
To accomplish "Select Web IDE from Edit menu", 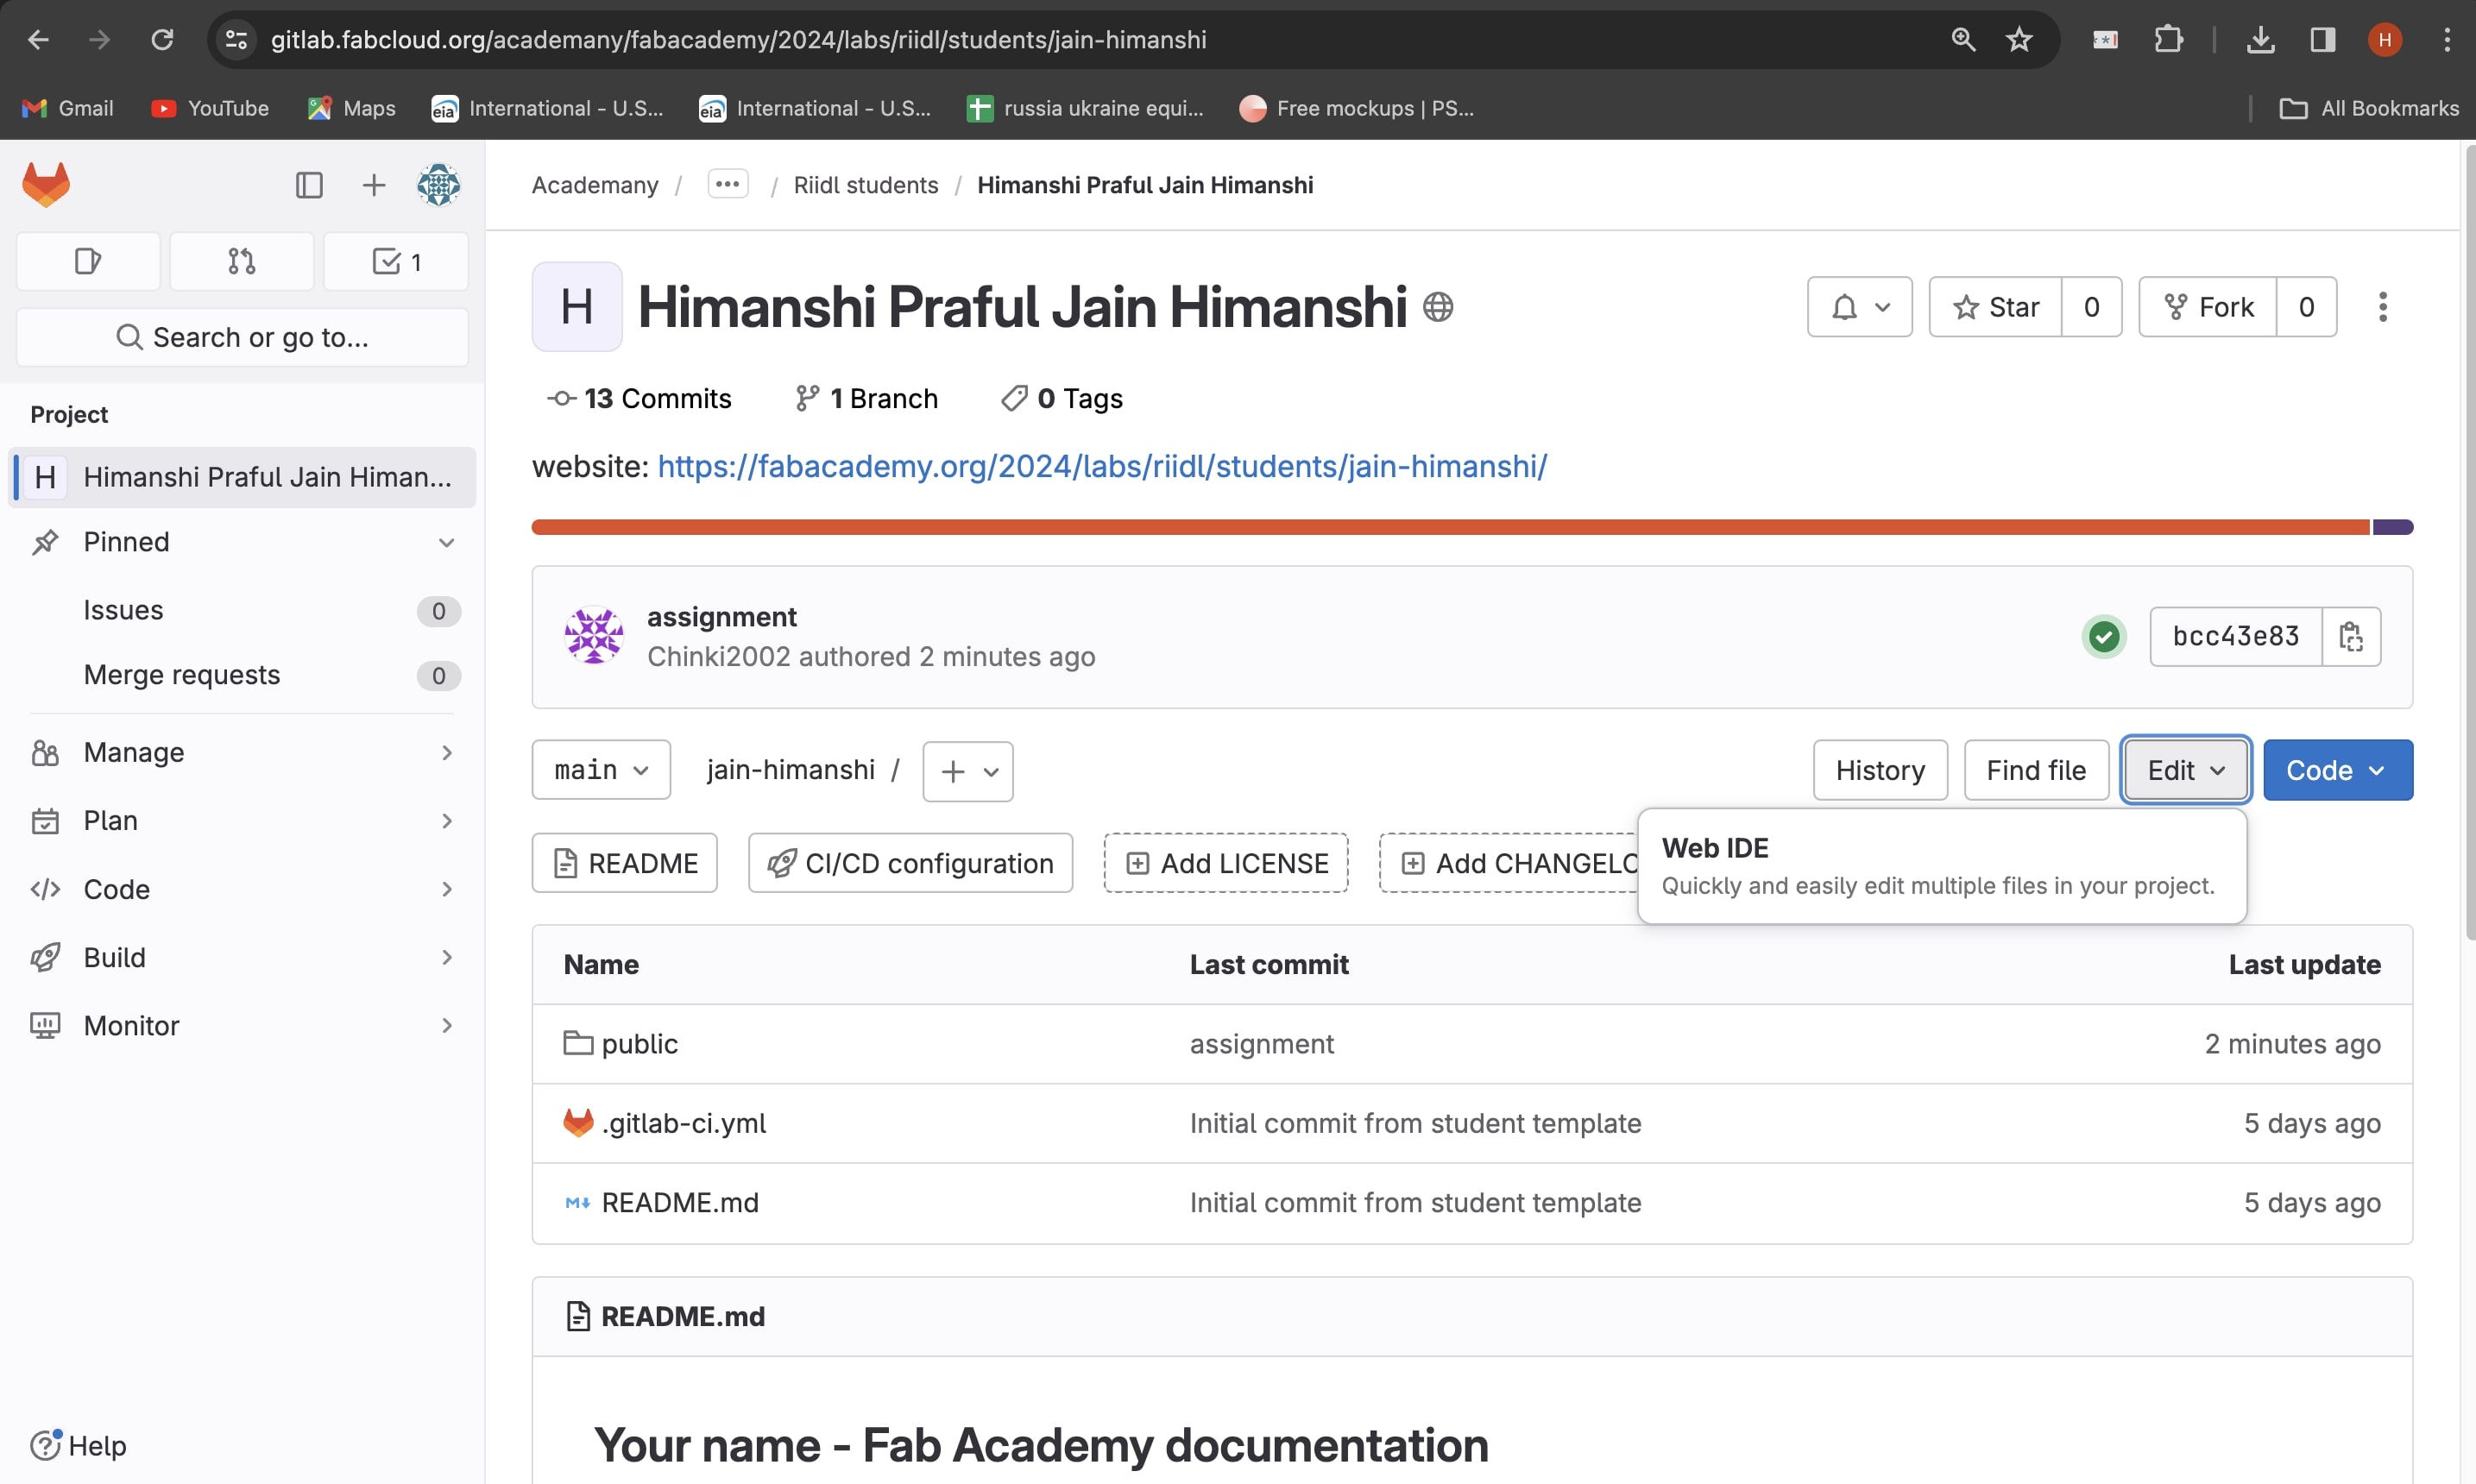I will click(1942, 866).
